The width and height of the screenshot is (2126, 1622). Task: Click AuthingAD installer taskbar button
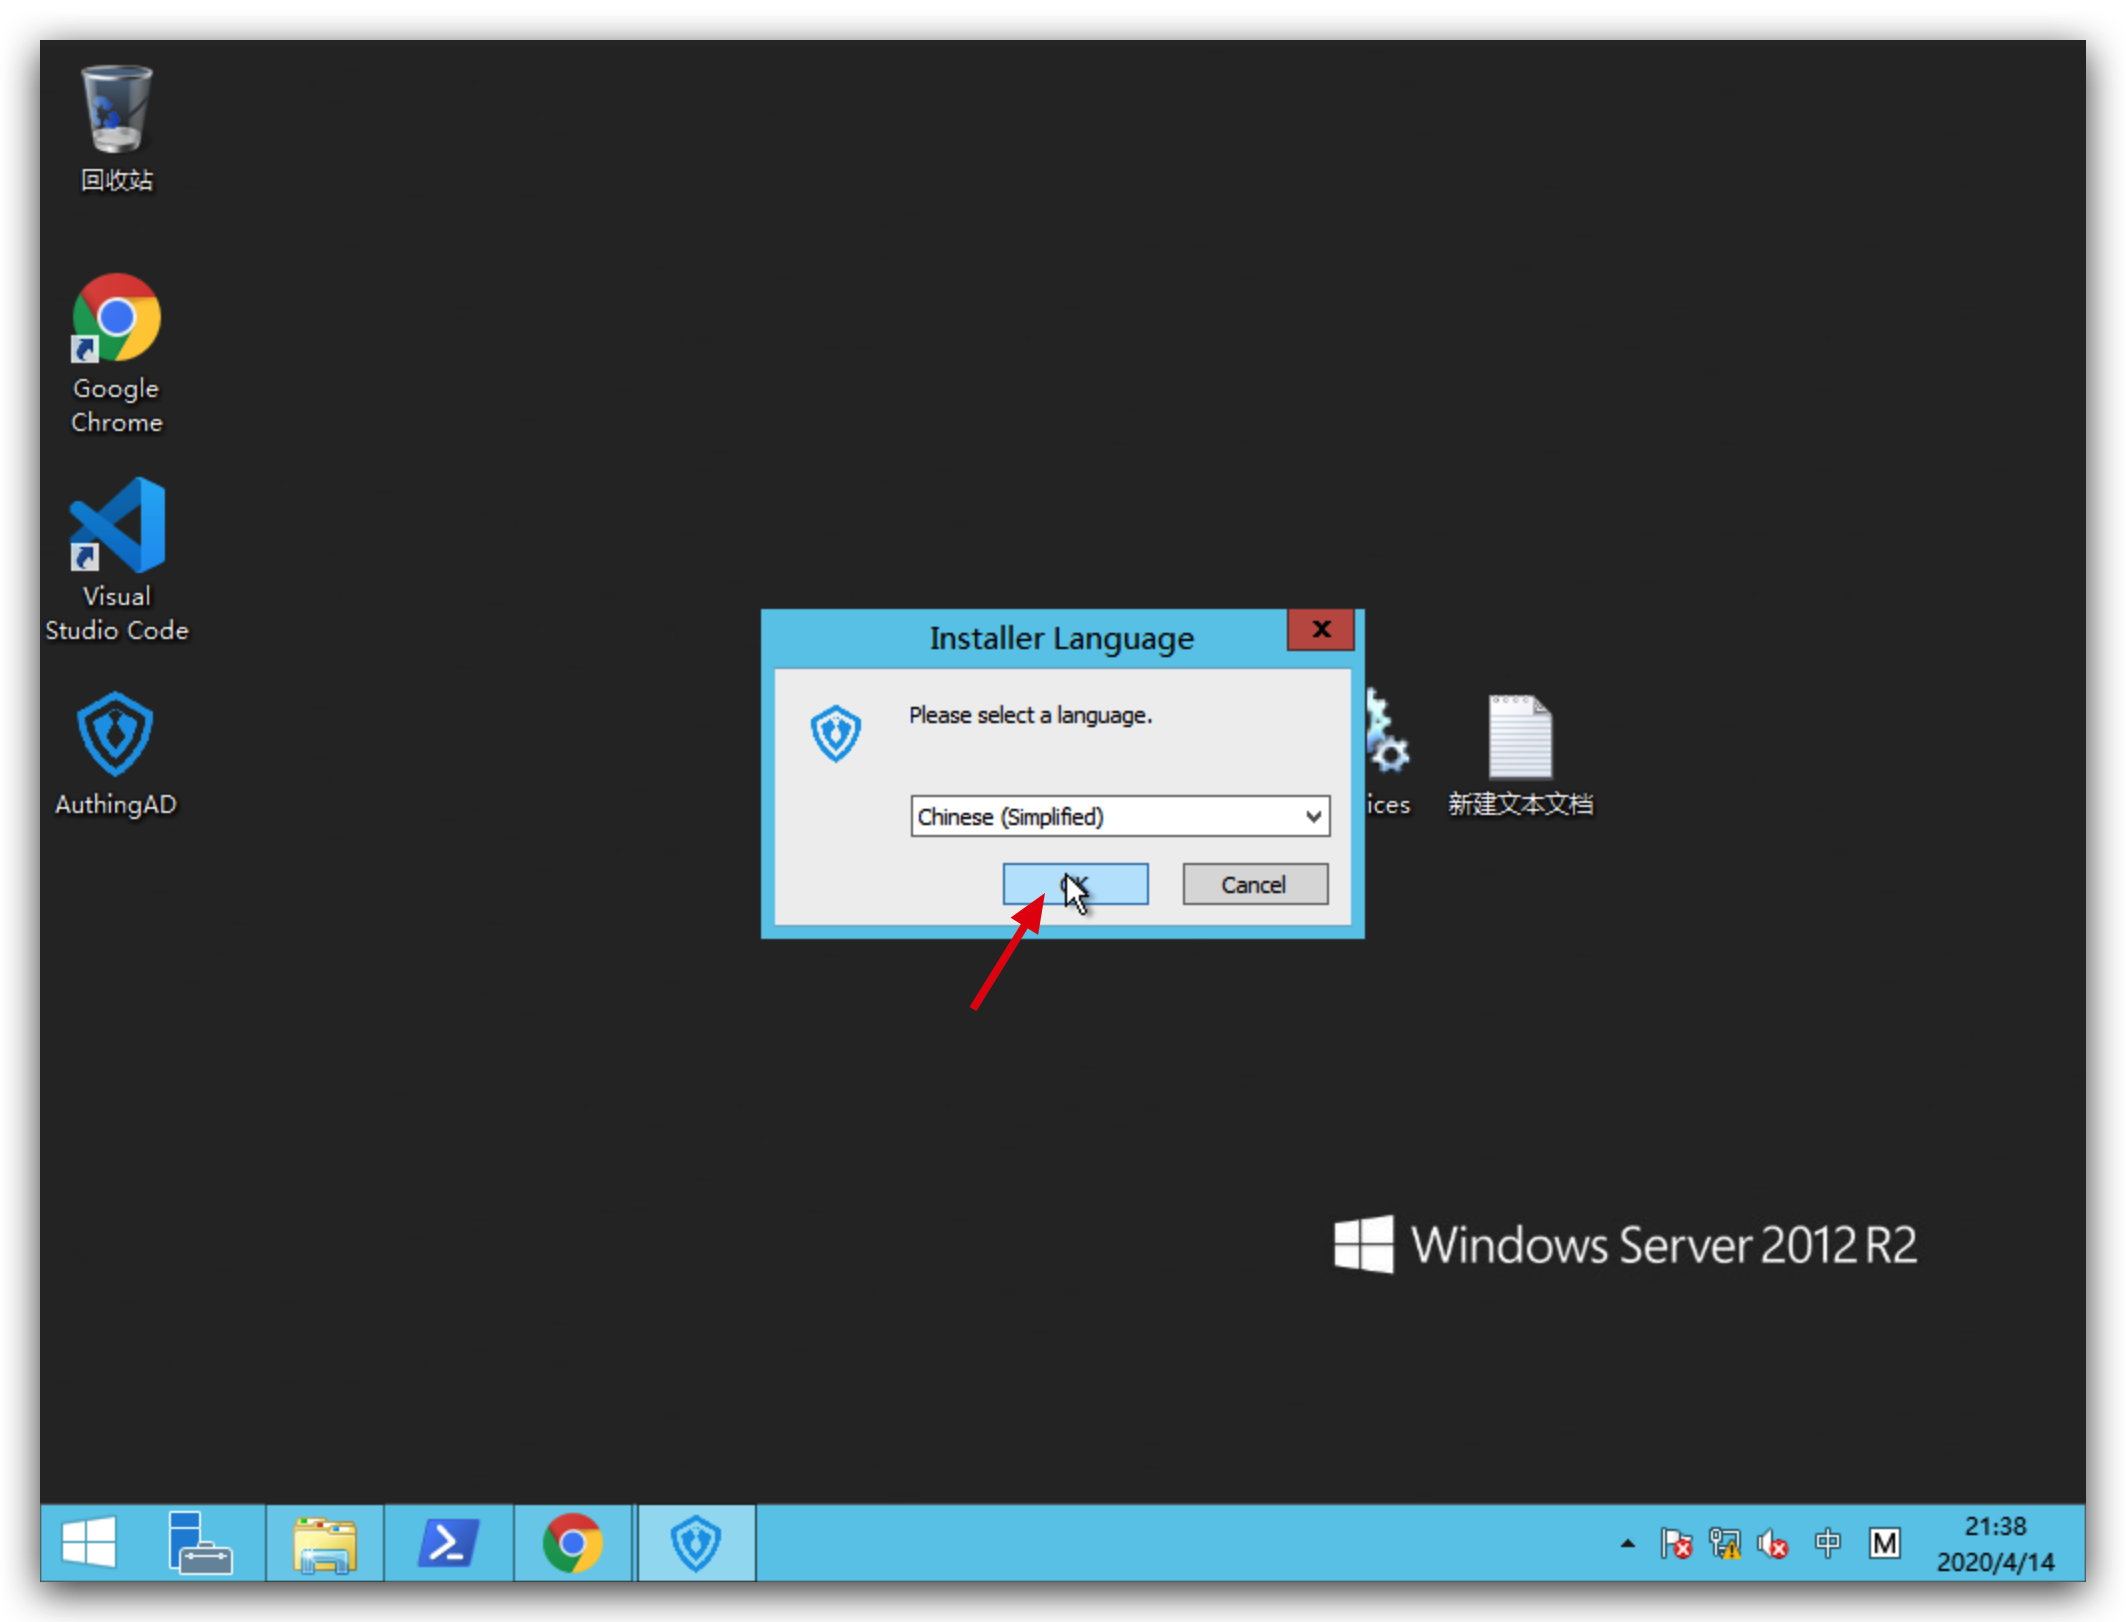(696, 1543)
